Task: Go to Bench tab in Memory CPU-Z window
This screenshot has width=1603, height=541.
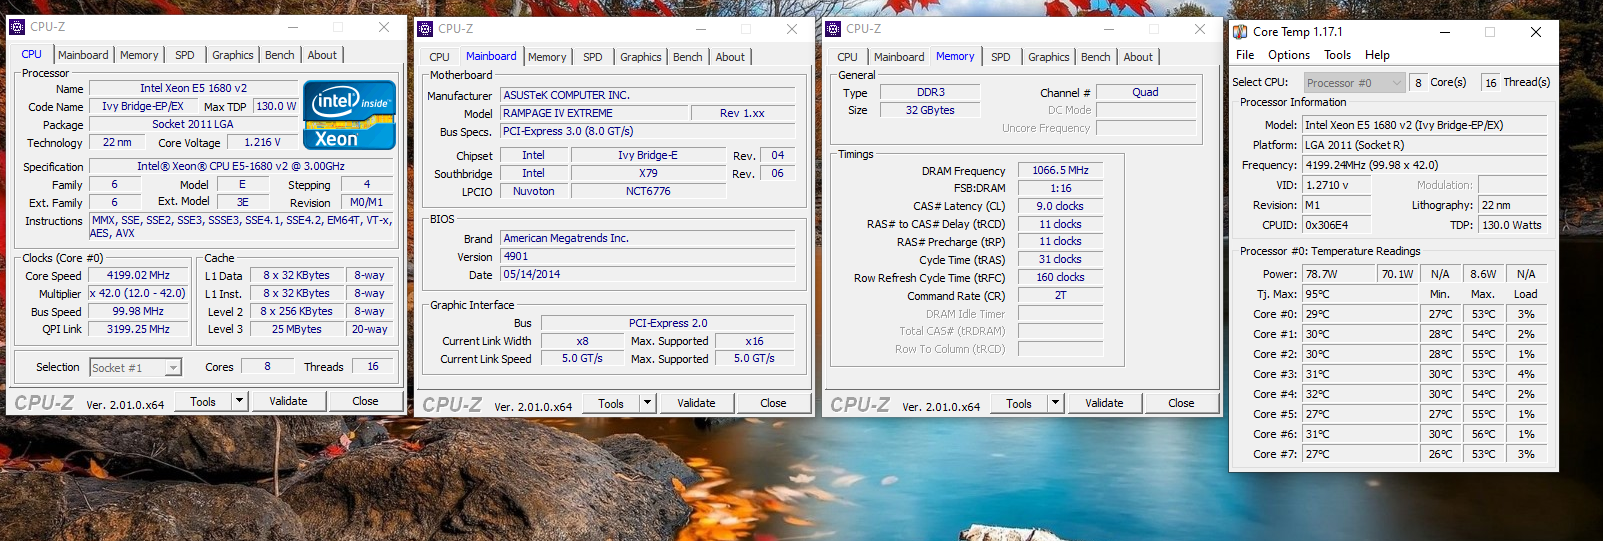Action: pyautogui.click(x=1096, y=57)
